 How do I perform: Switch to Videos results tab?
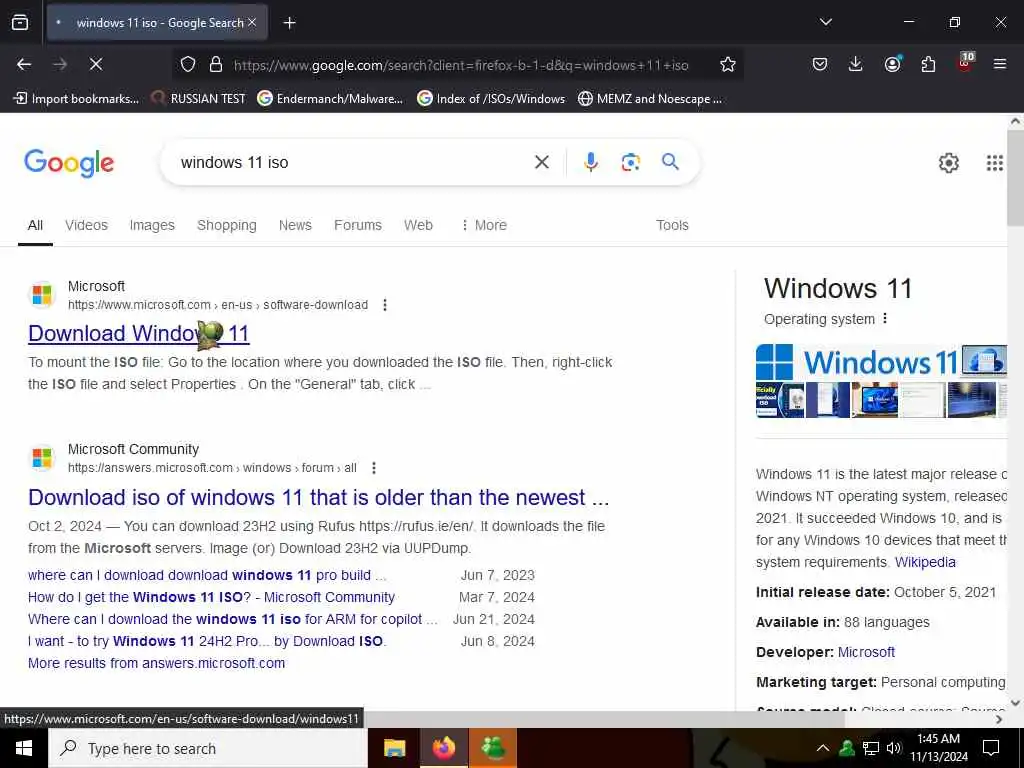click(86, 225)
